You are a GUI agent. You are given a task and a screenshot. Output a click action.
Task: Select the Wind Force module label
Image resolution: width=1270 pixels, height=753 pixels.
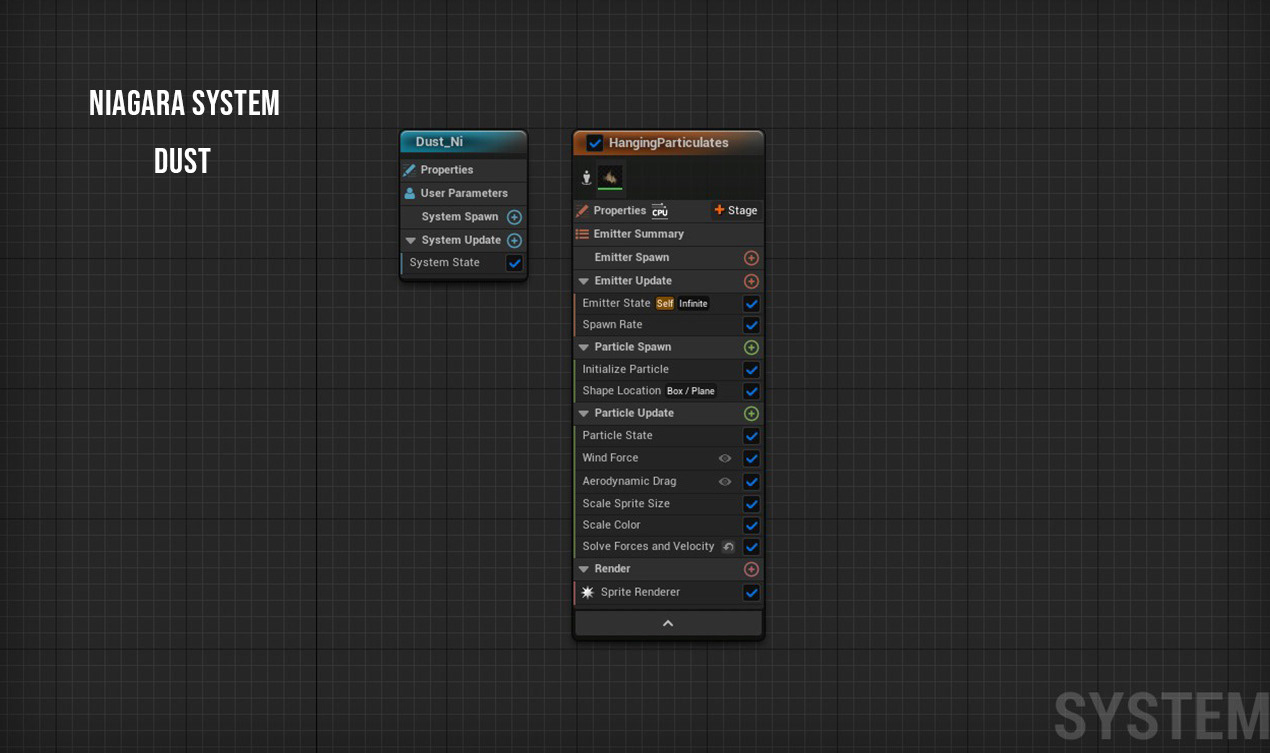tap(610, 458)
